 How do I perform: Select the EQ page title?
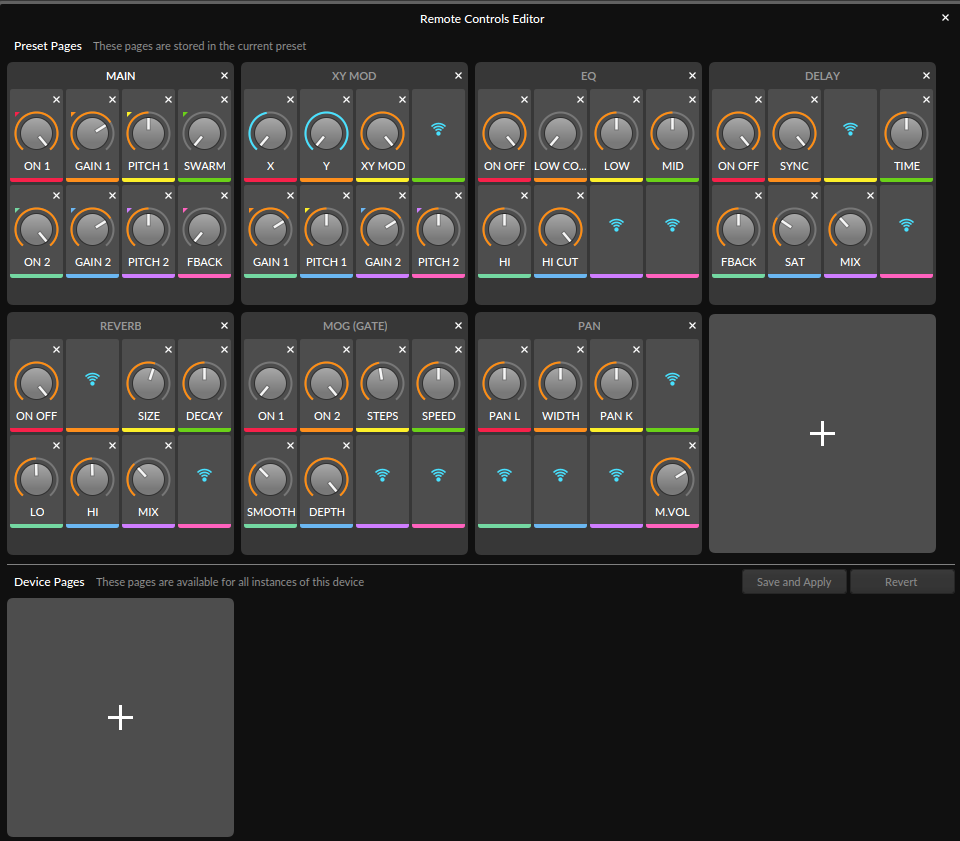(588, 76)
